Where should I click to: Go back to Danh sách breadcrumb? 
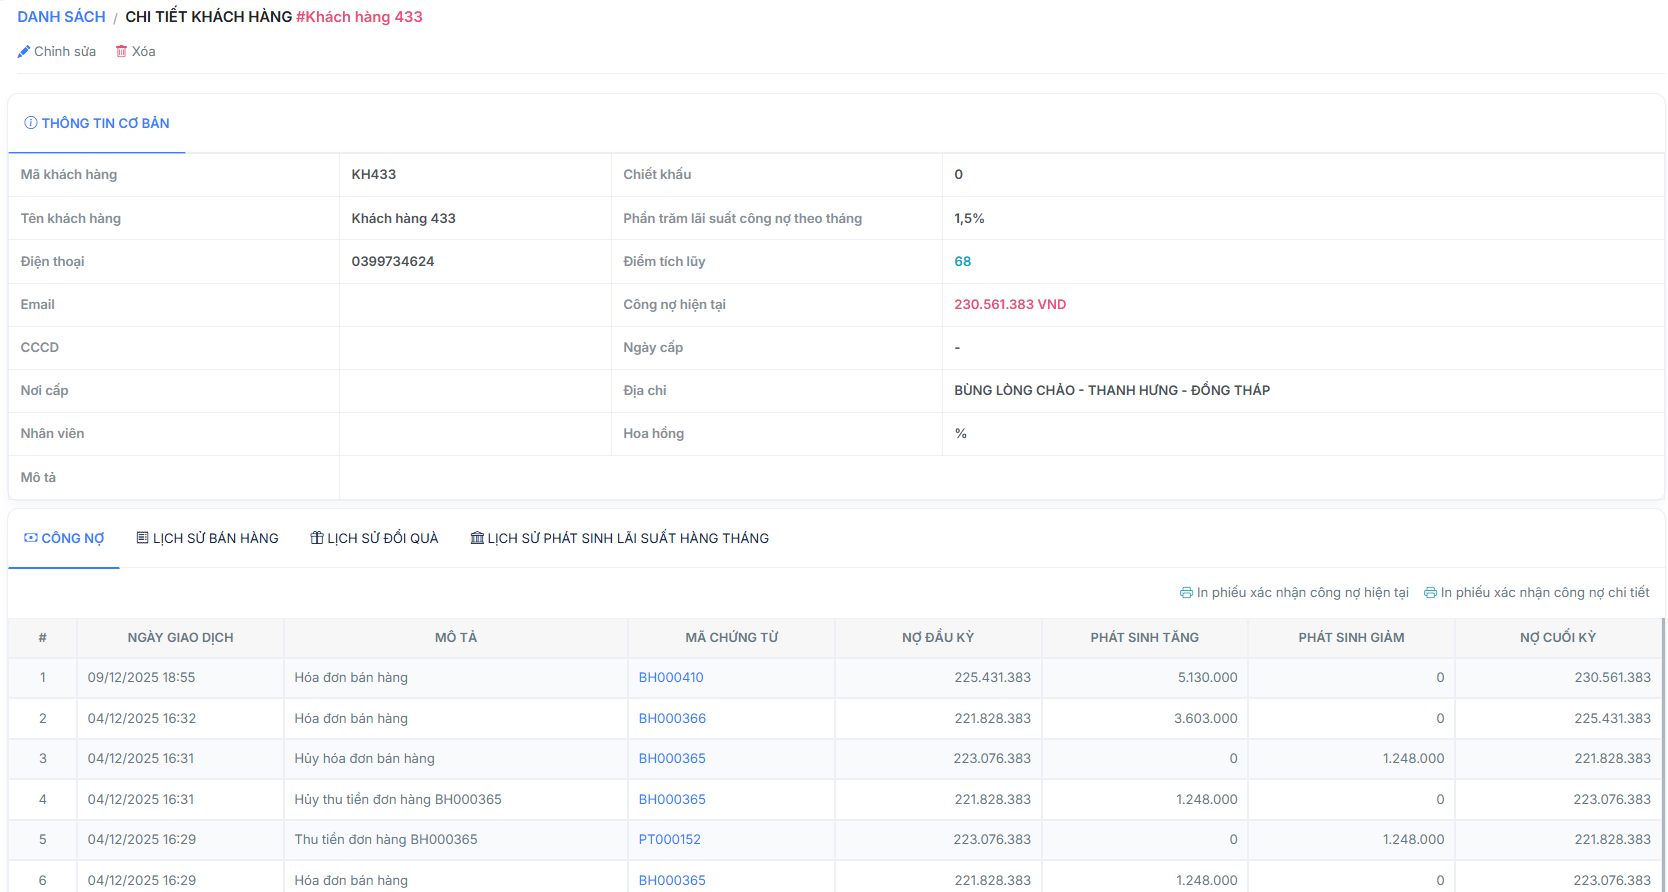(x=61, y=17)
